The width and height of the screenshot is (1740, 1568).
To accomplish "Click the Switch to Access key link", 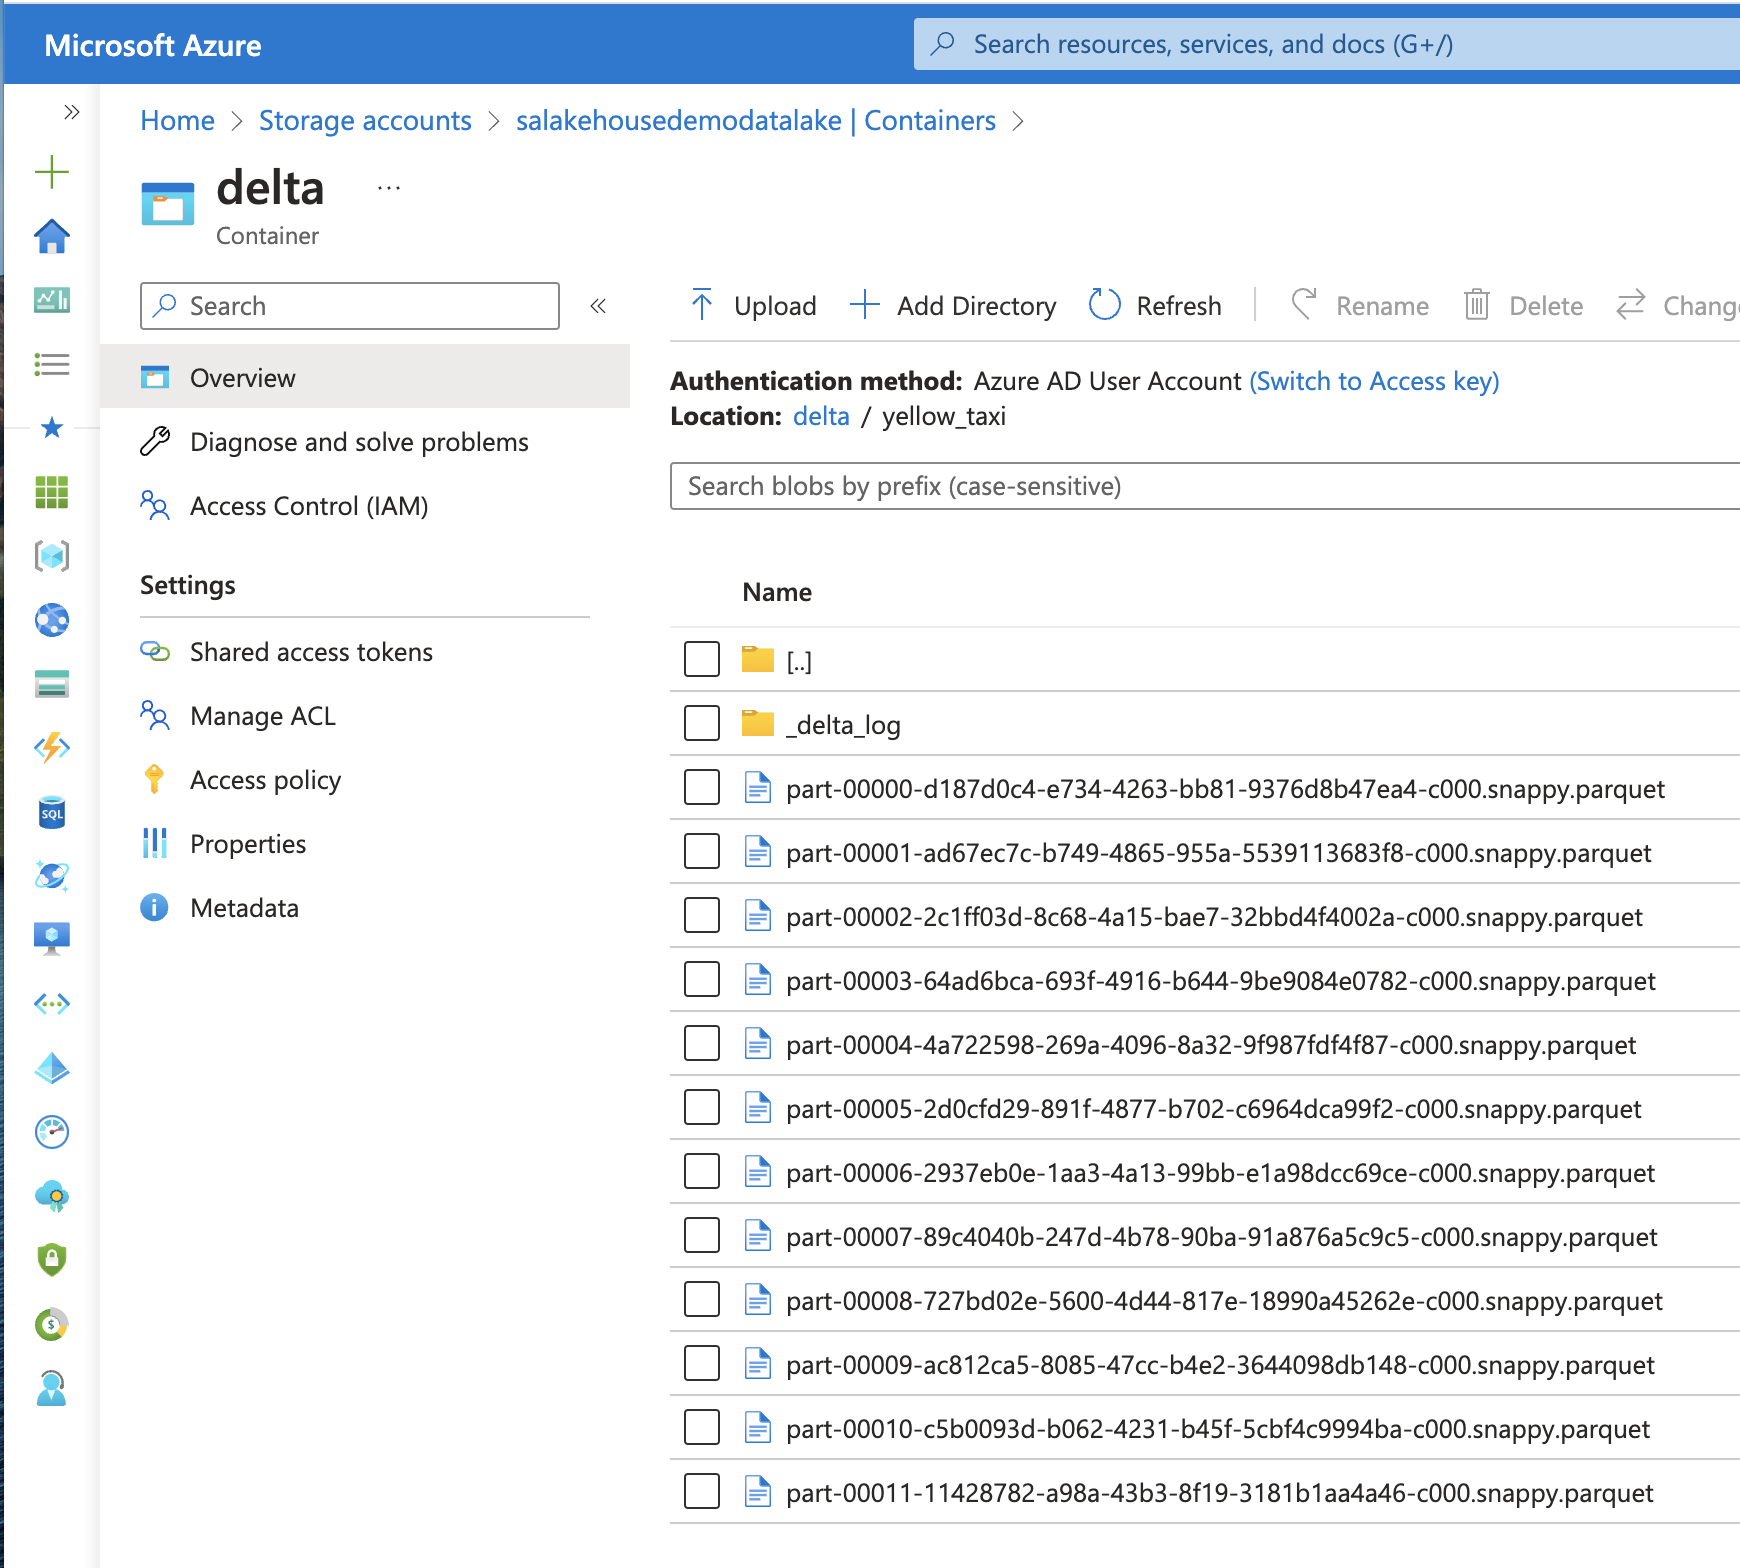I will pyautogui.click(x=1373, y=381).
